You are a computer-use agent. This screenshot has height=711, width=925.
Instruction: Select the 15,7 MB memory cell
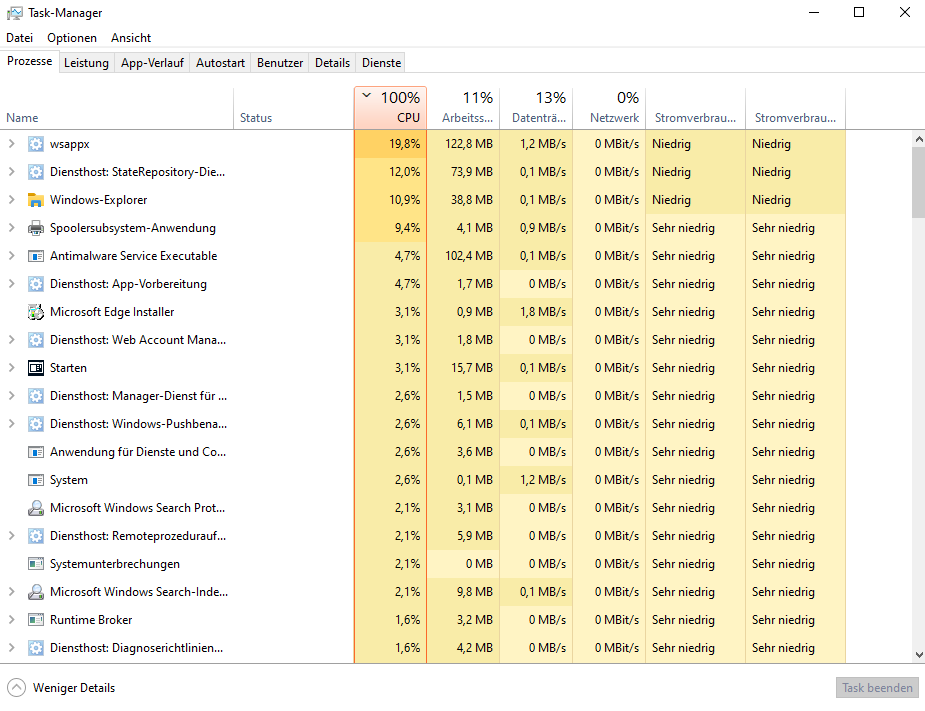coord(463,368)
